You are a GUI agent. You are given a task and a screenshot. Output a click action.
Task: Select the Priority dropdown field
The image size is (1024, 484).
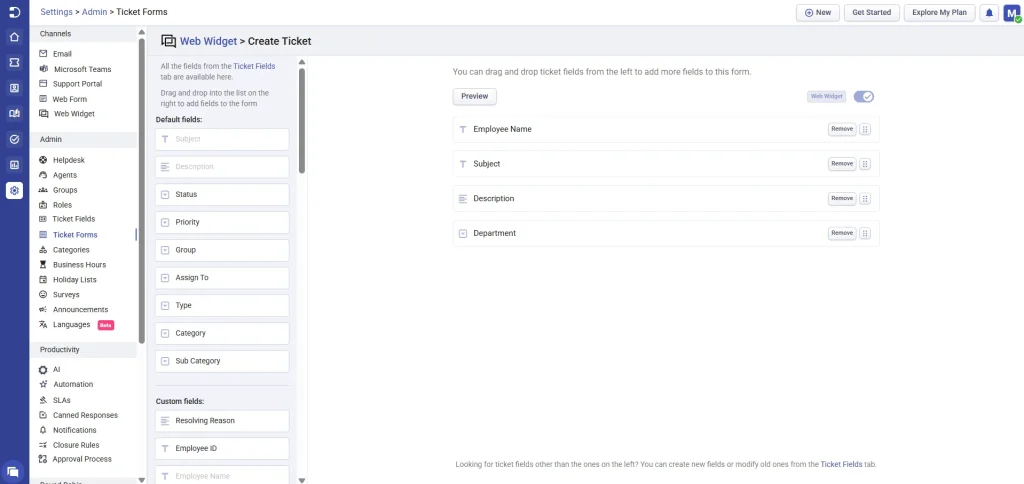[x=222, y=222]
